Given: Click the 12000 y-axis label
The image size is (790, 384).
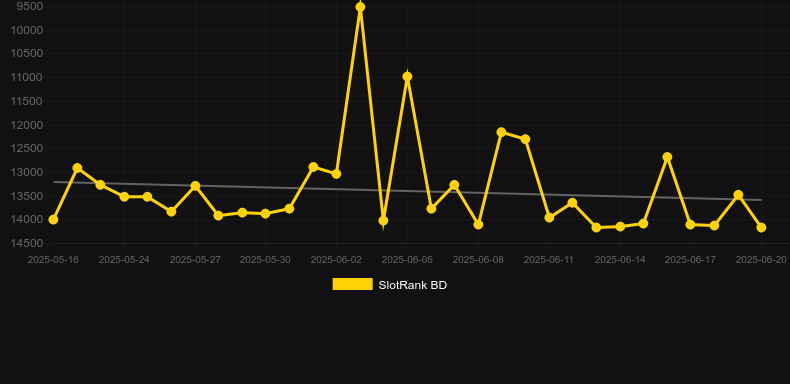Looking at the screenshot, I should coord(27,125).
